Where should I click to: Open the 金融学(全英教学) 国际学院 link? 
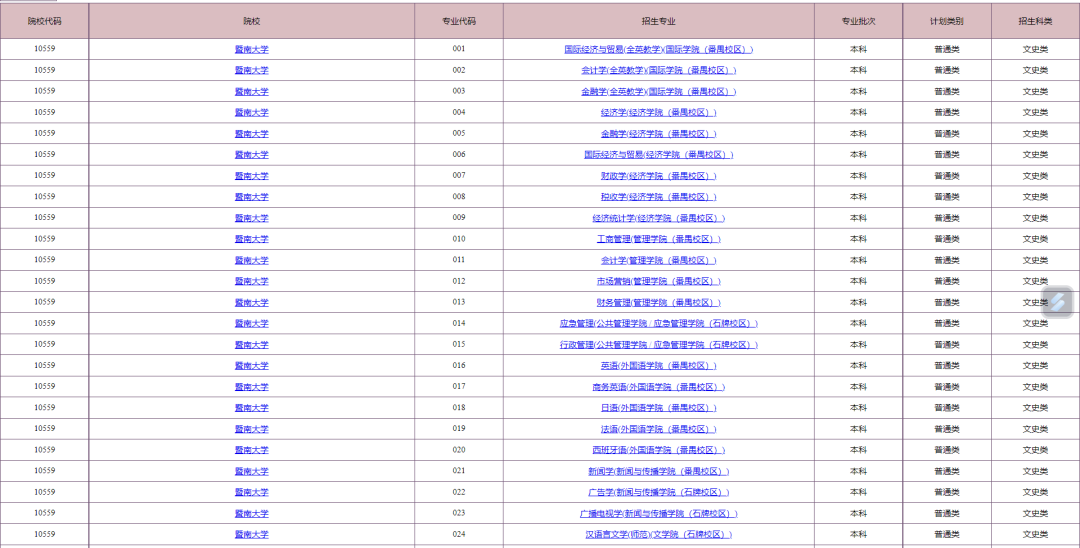click(658, 92)
